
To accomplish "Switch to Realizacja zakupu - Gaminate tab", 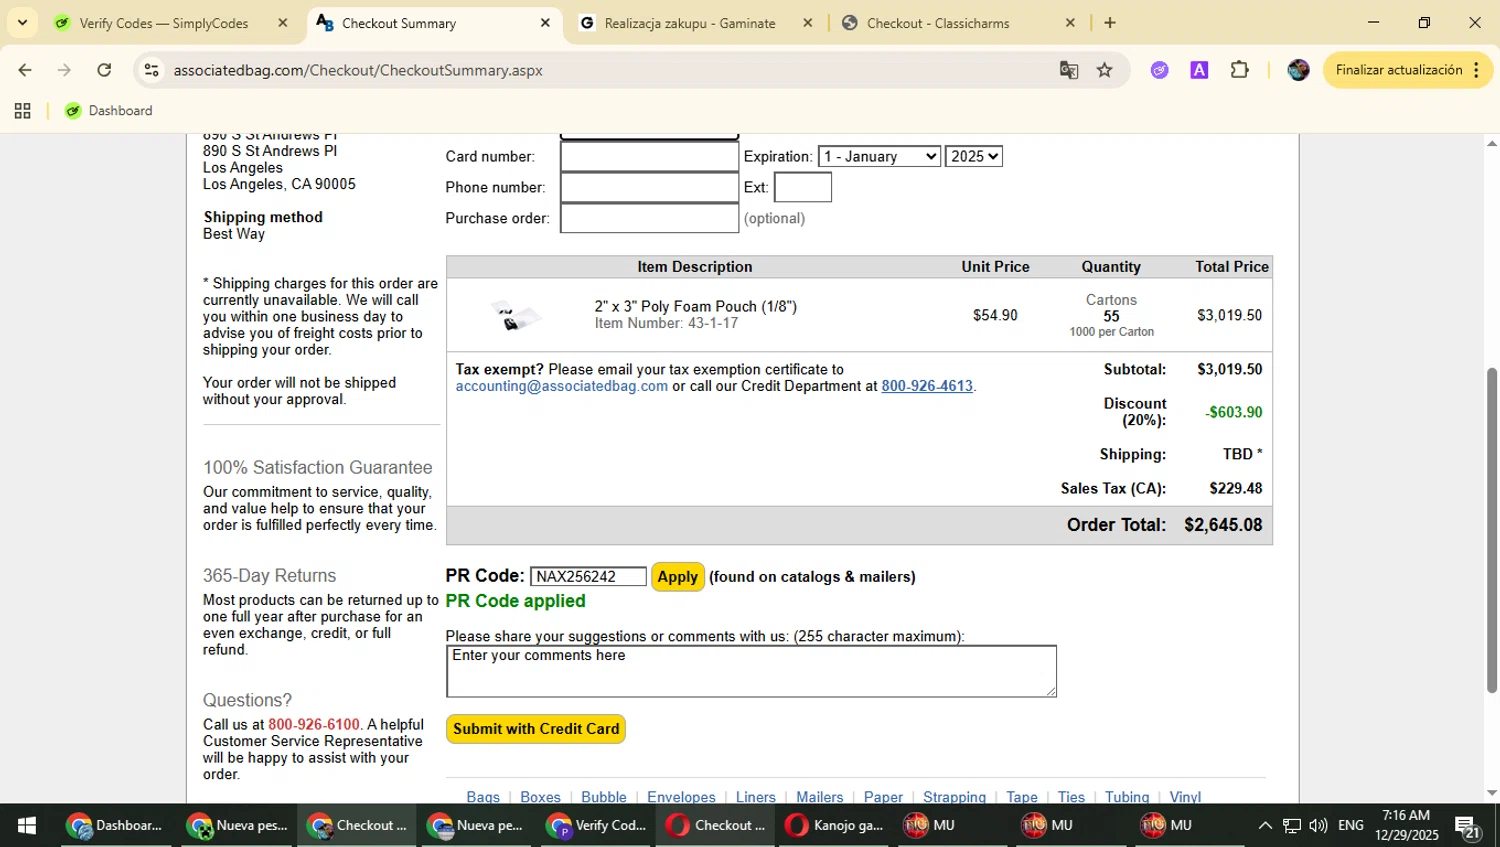I will click(690, 23).
